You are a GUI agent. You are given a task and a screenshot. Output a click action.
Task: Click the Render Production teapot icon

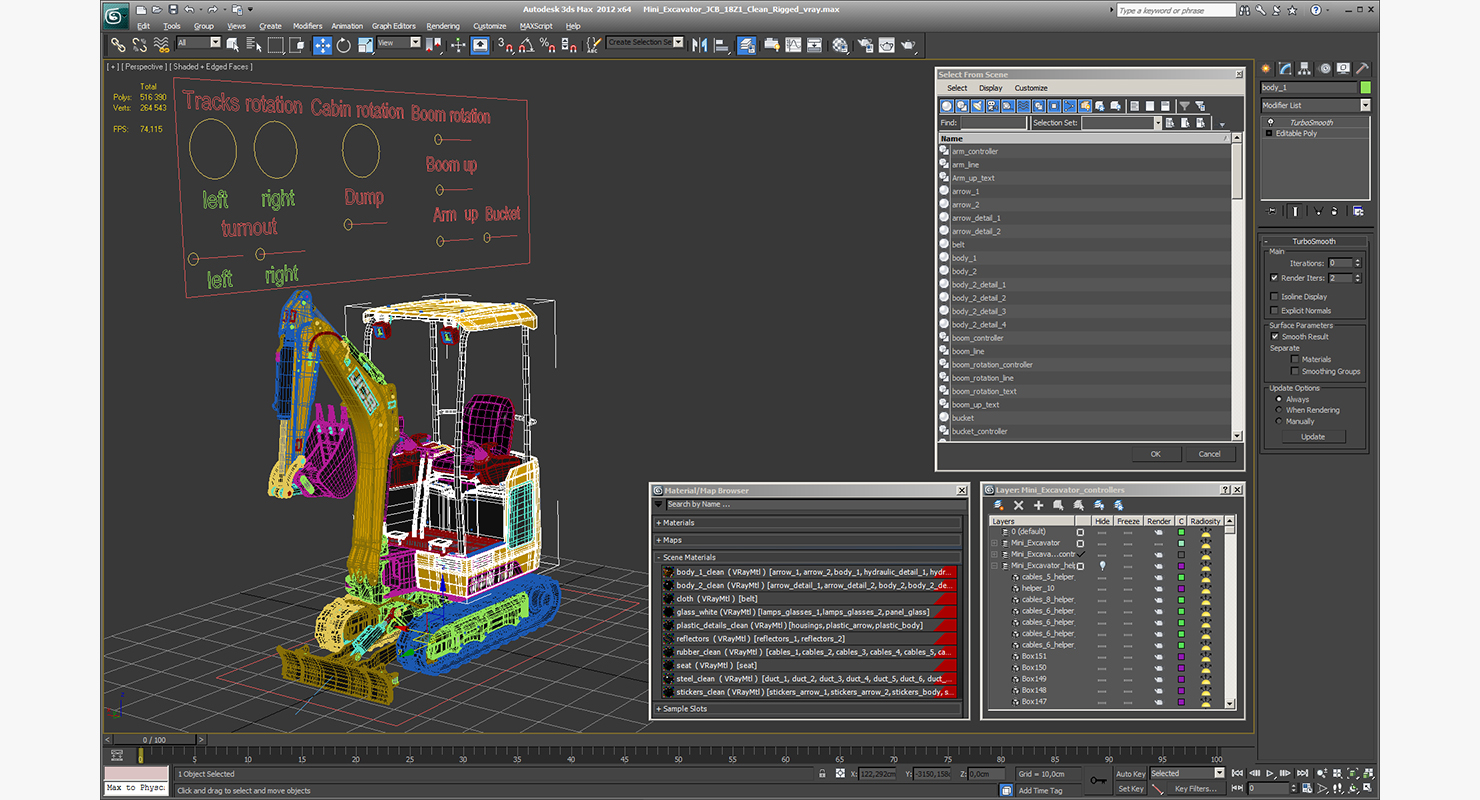point(908,45)
